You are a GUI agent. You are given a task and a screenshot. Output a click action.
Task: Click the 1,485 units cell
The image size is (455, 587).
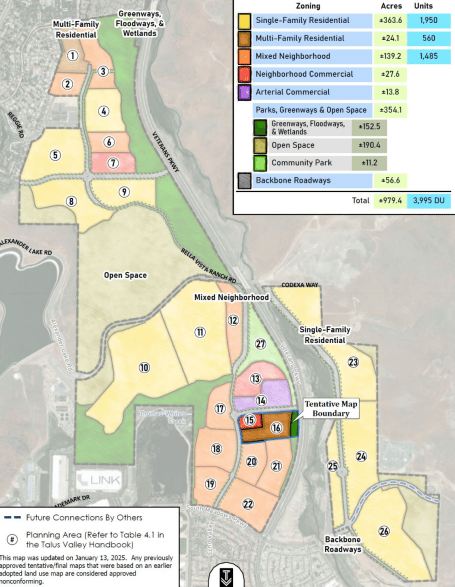429,57
